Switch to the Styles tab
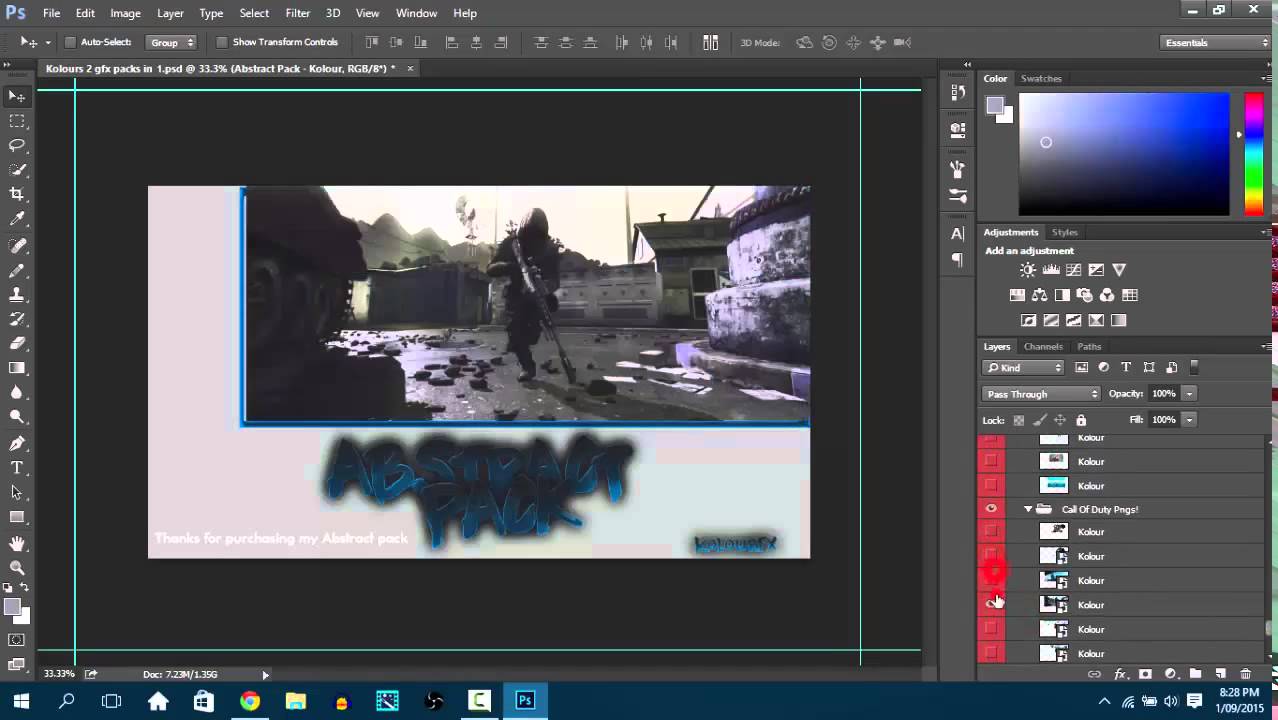Image resolution: width=1278 pixels, height=720 pixels. point(1064,232)
